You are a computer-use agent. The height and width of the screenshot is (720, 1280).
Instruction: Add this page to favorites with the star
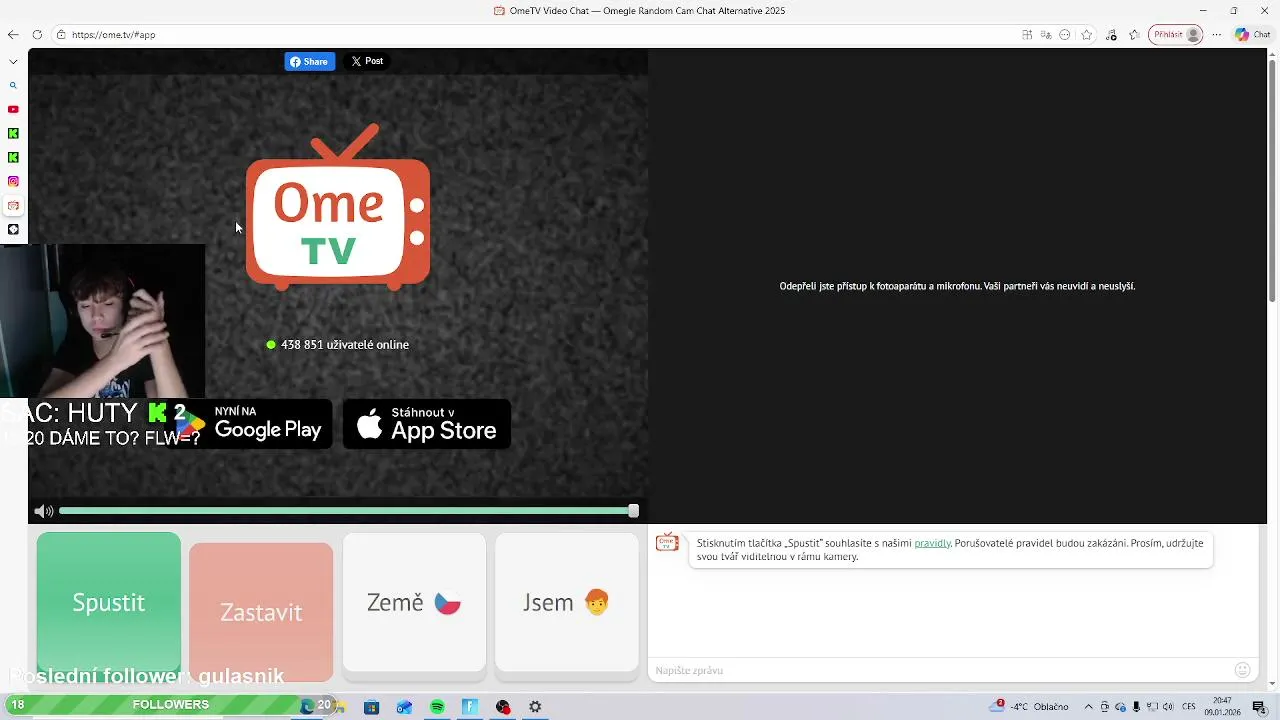[1087, 34]
